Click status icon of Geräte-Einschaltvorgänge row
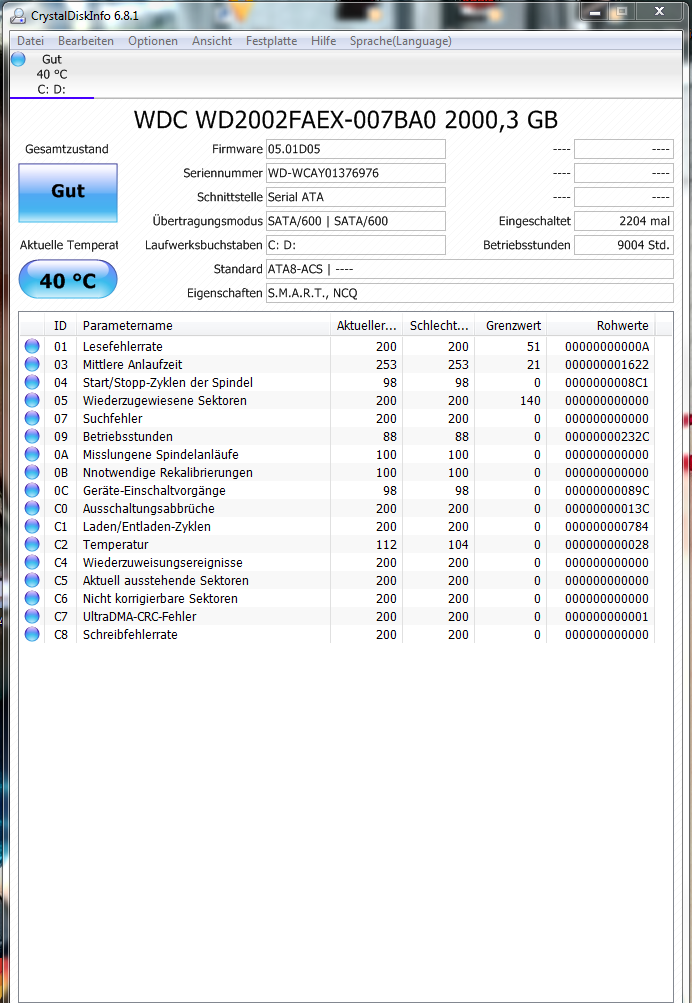Image resolution: width=692 pixels, height=1003 pixels. click(x=32, y=490)
